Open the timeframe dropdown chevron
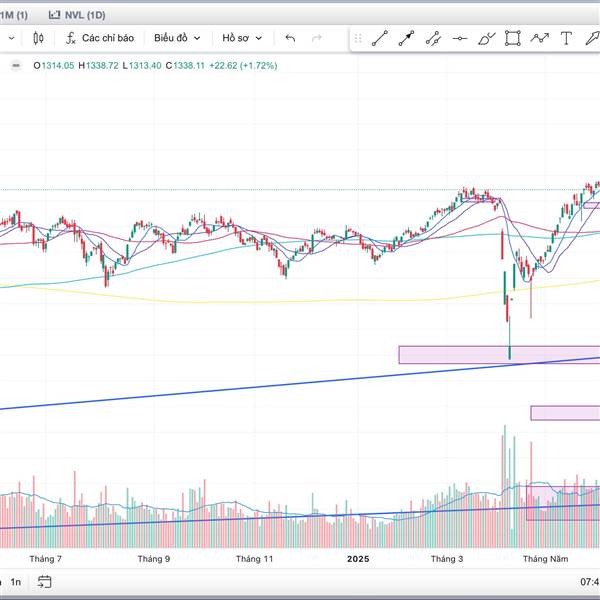The image size is (600, 600). coord(11,38)
